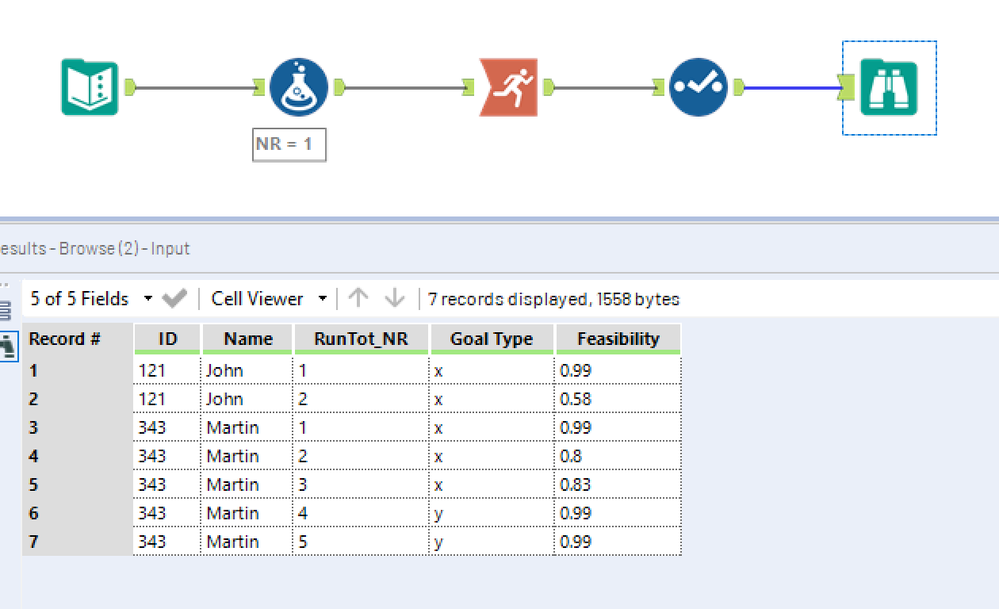The height and width of the screenshot is (609, 999).
Task: Select record row number 5
Action: (x=78, y=485)
